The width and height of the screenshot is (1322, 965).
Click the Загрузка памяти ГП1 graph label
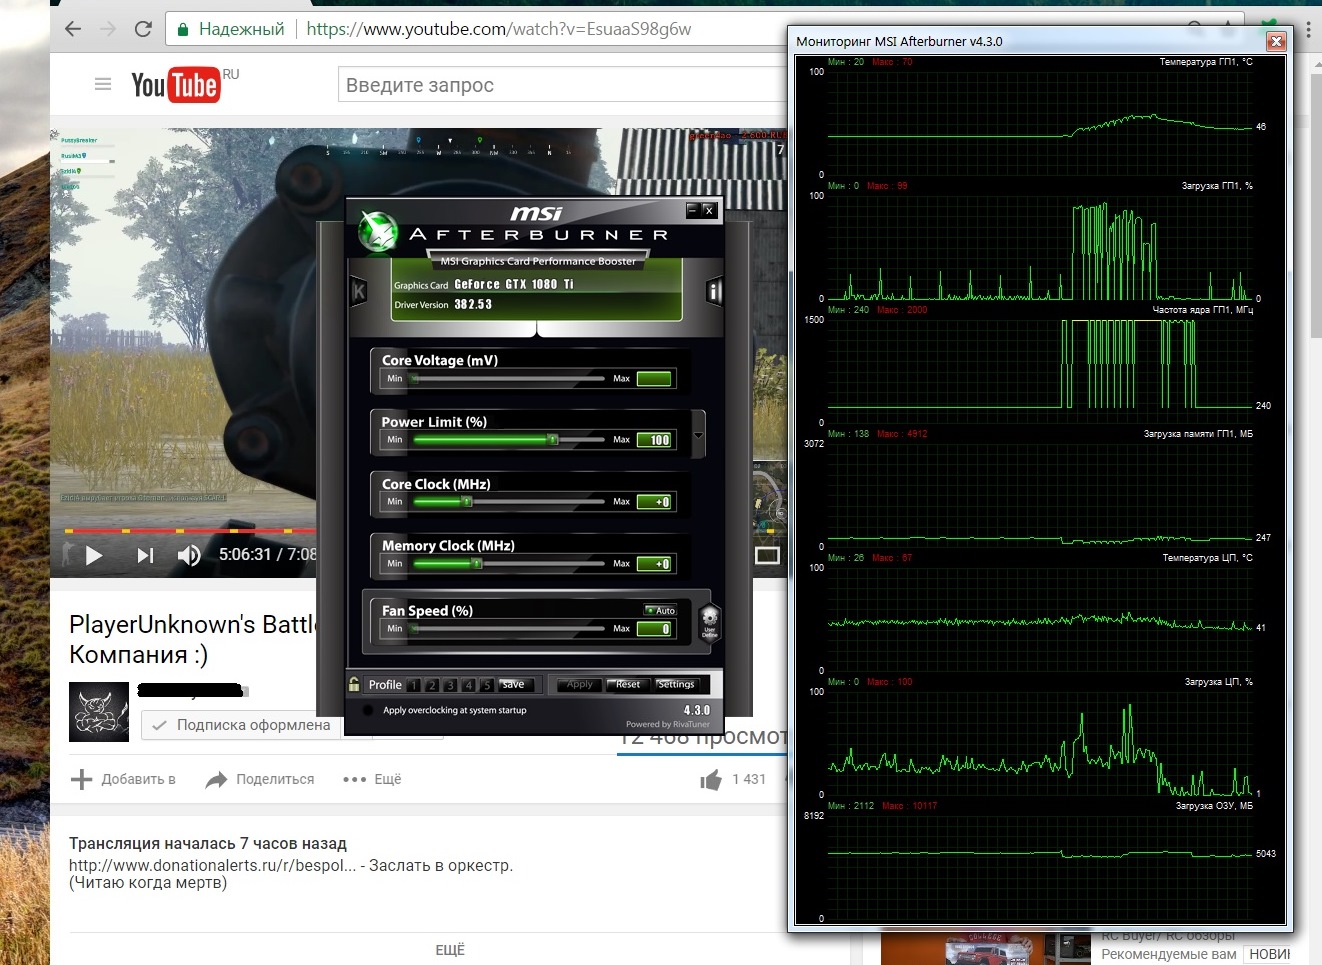(x=1198, y=434)
